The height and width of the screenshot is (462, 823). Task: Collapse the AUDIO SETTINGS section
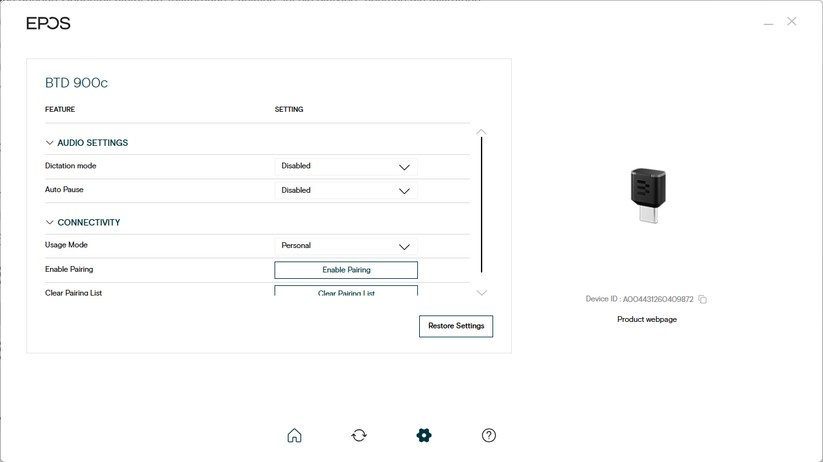(49, 143)
